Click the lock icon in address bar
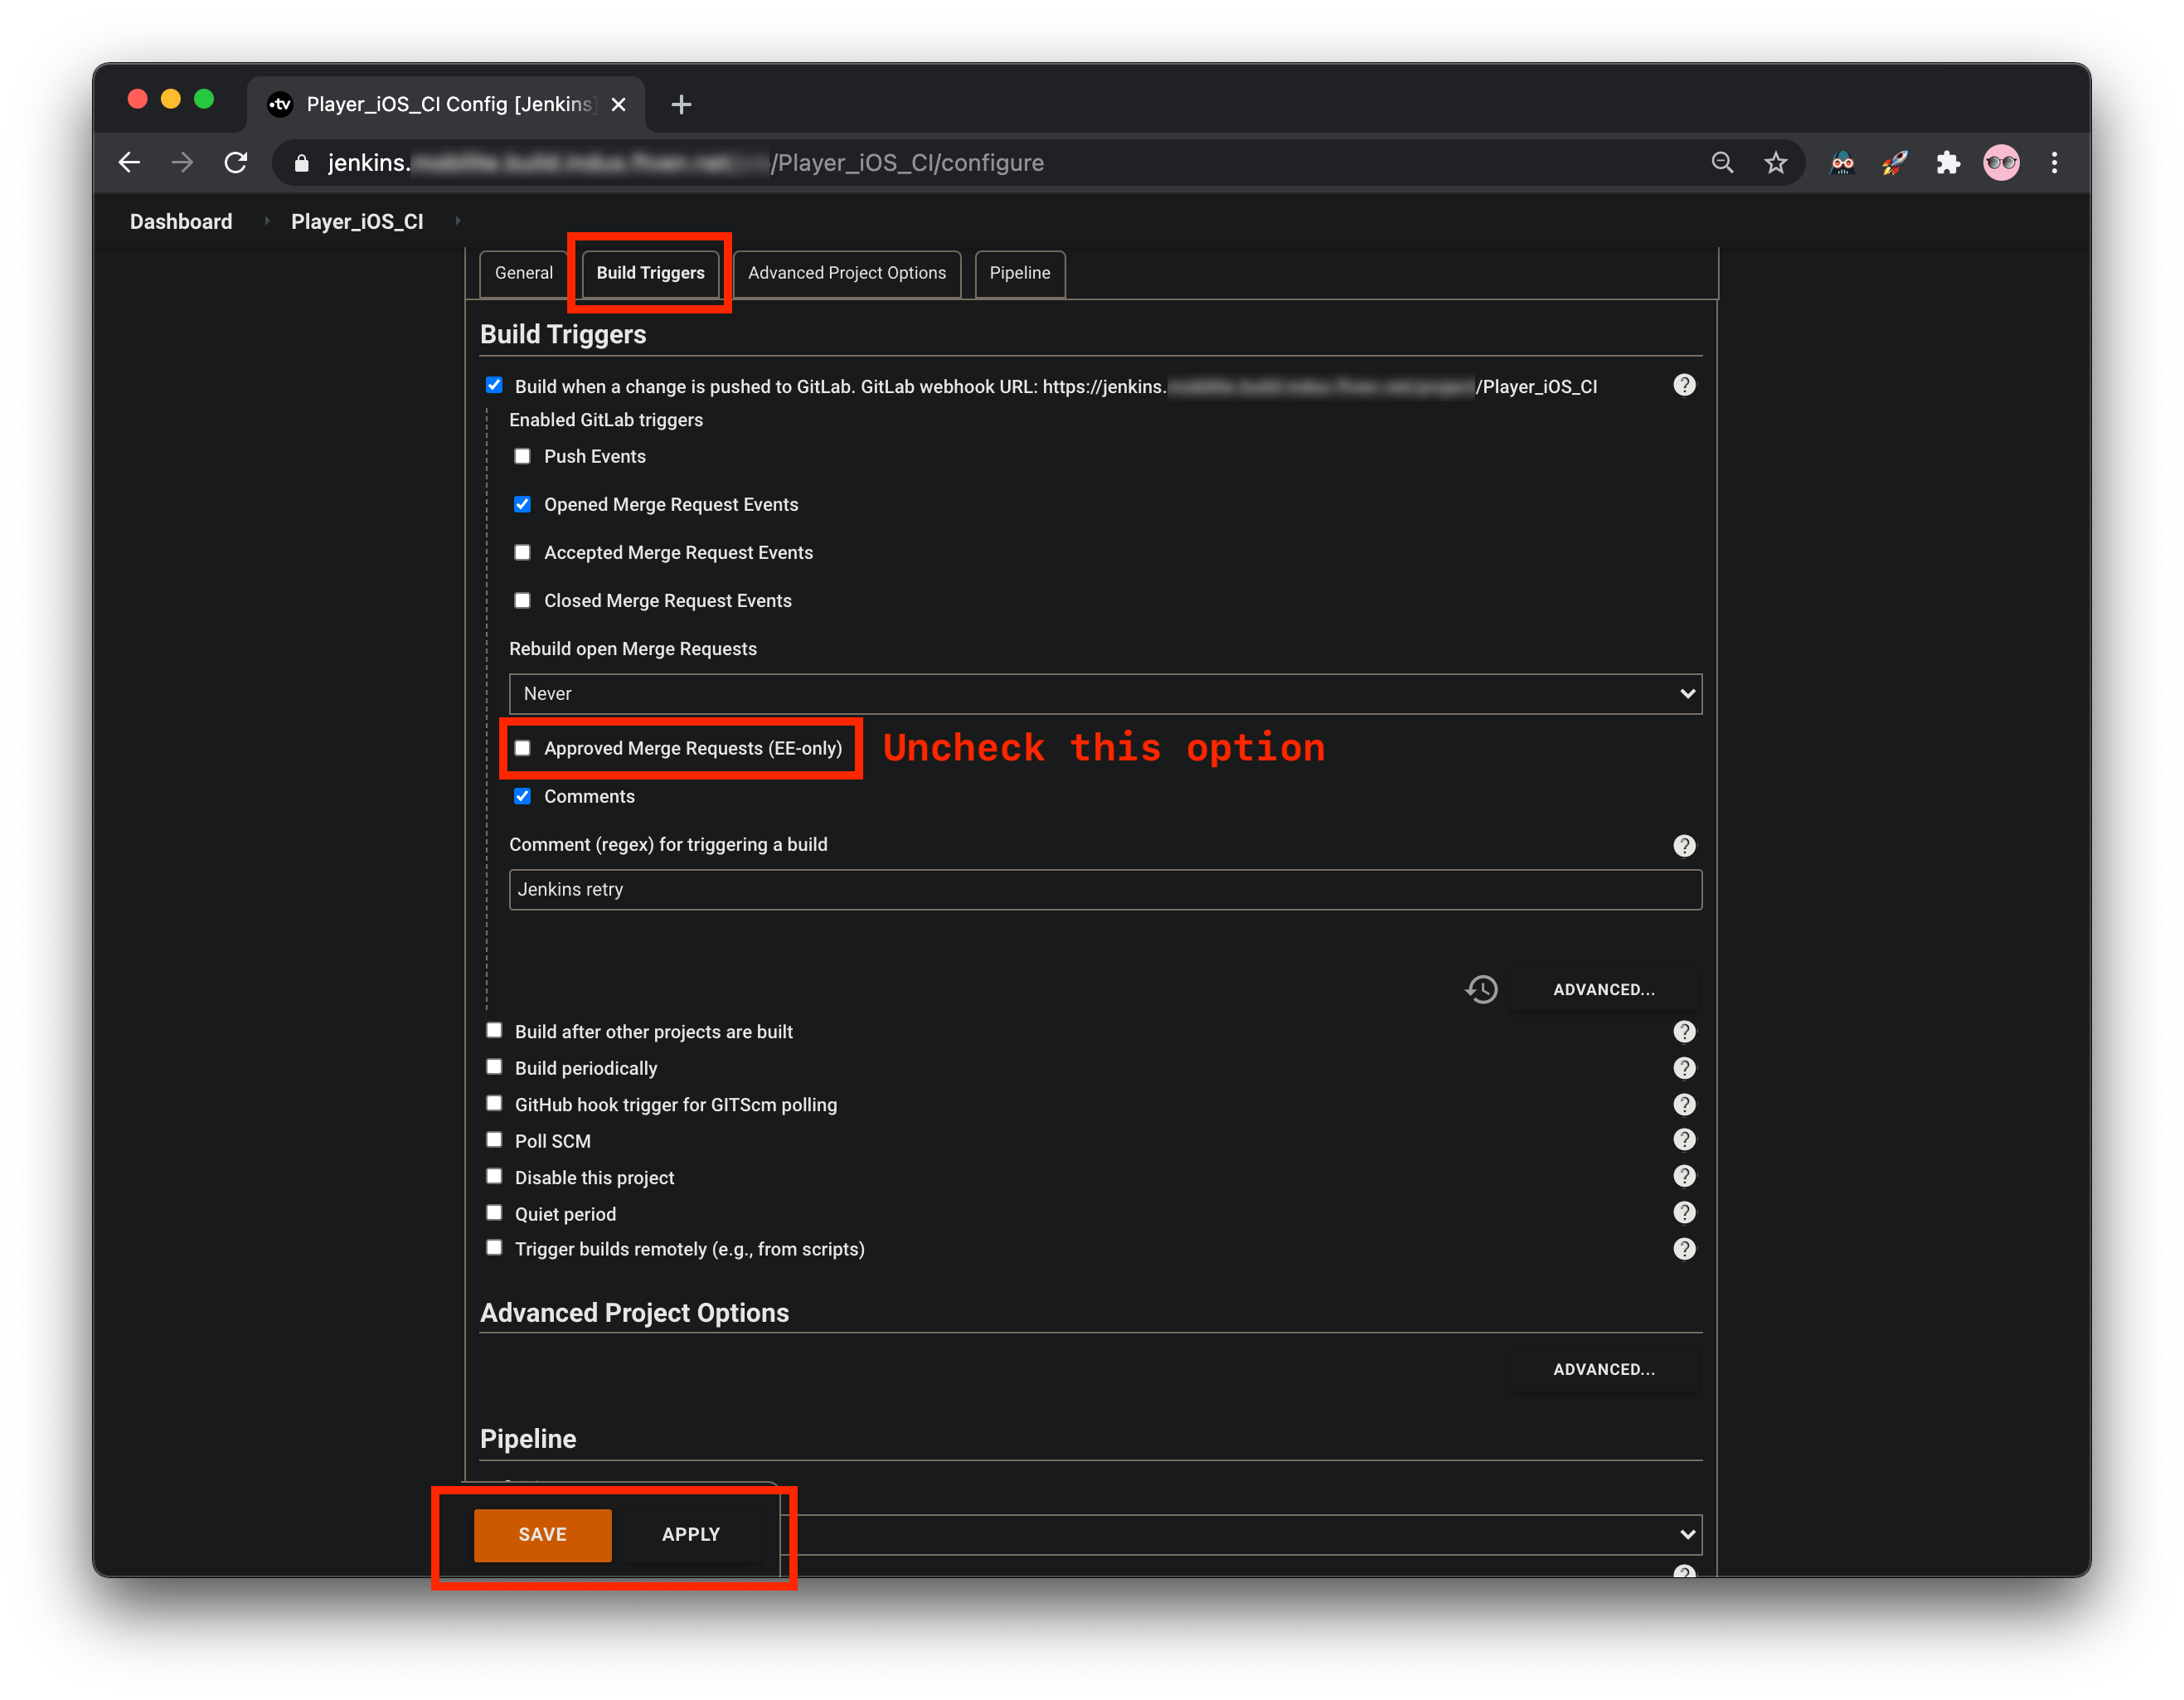 click(302, 163)
